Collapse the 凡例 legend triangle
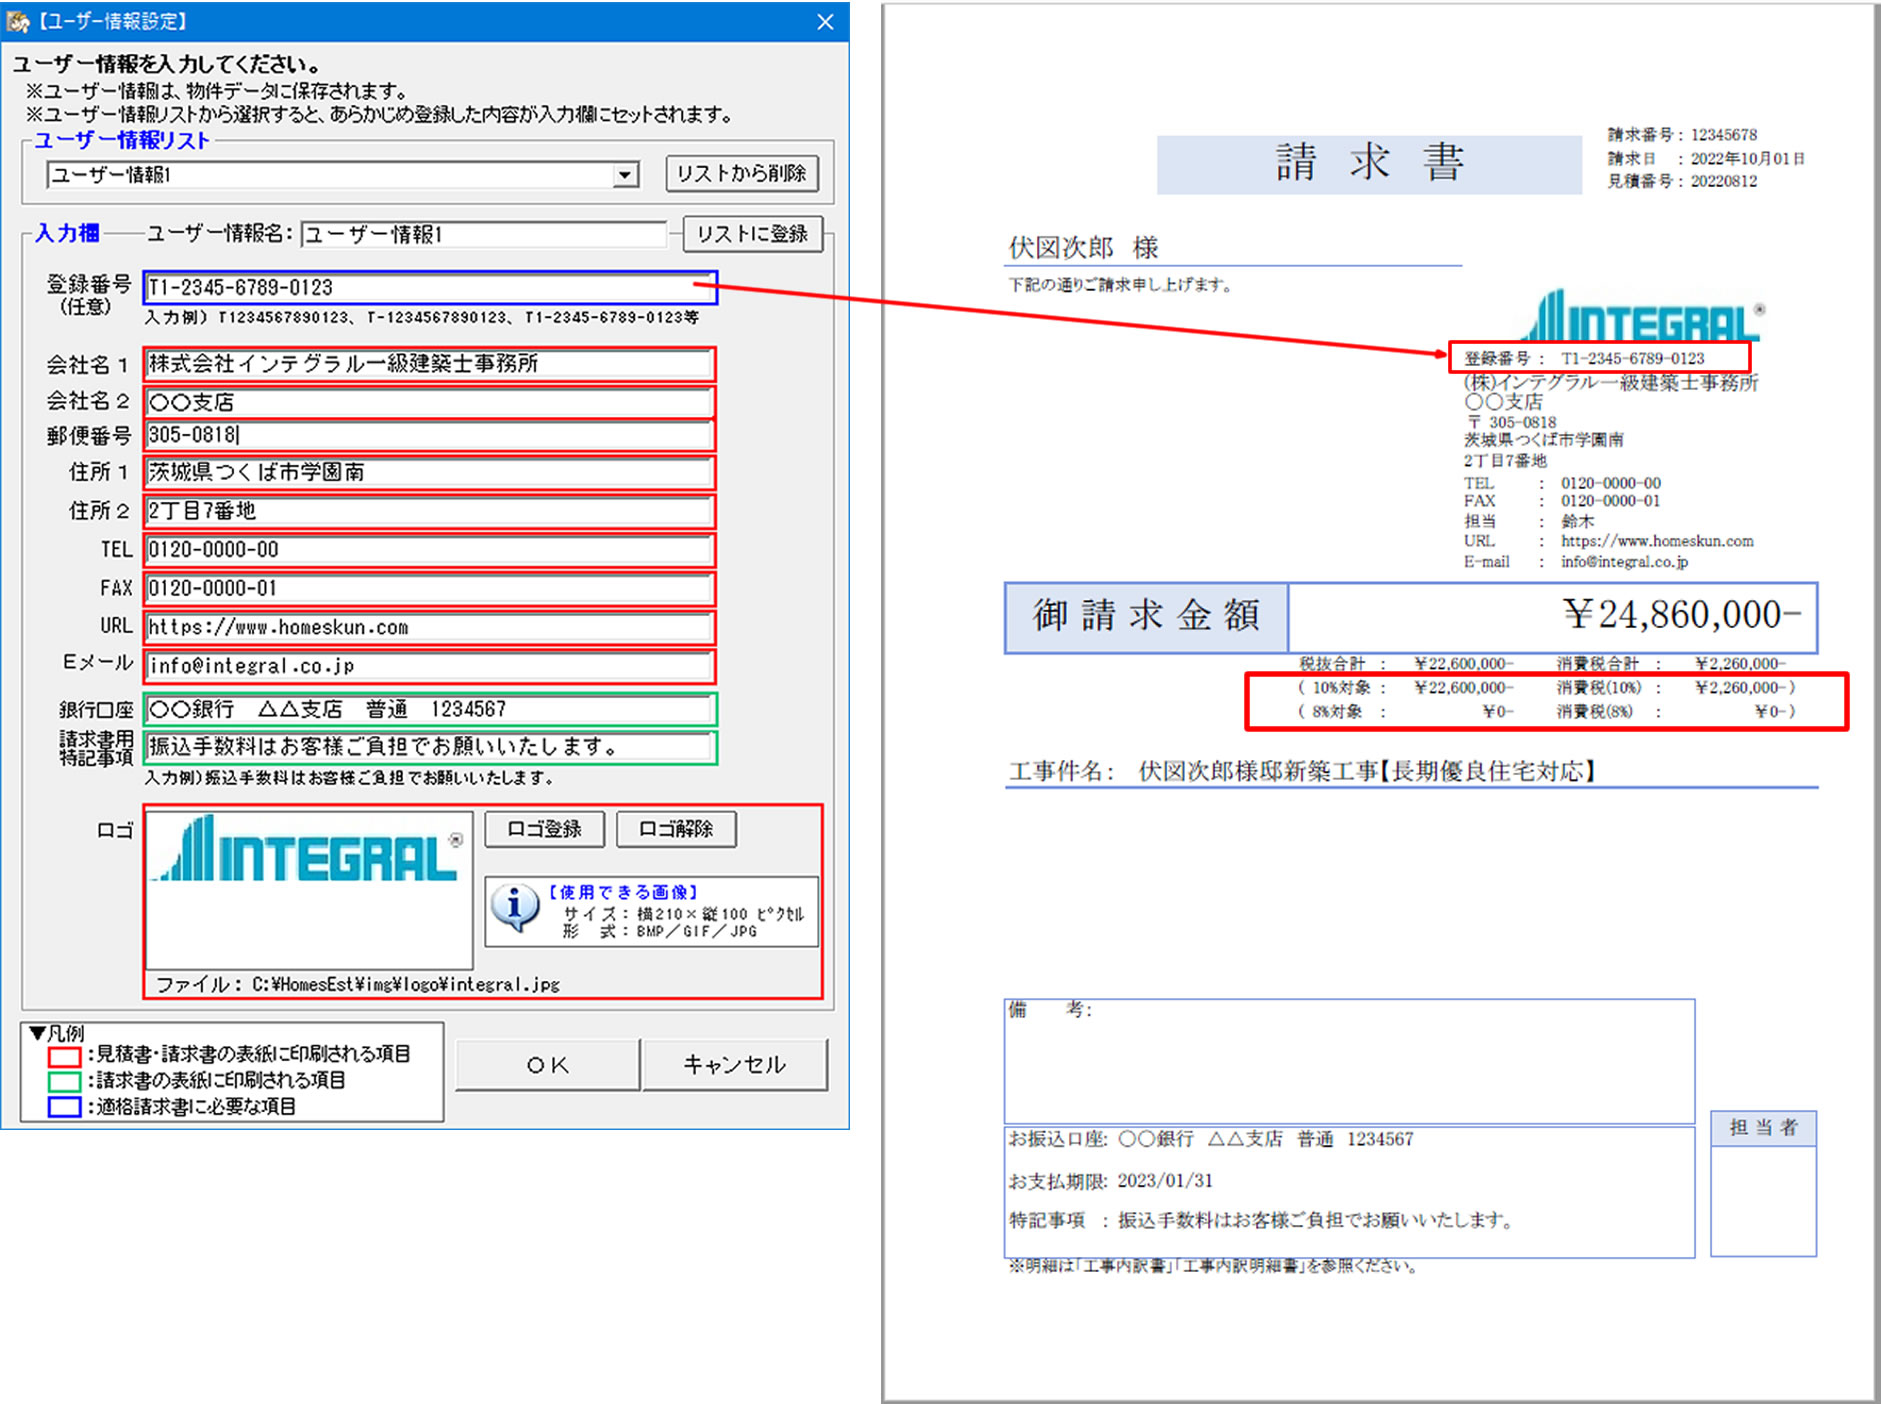Image resolution: width=1881 pixels, height=1404 pixels. (37, 1032)
